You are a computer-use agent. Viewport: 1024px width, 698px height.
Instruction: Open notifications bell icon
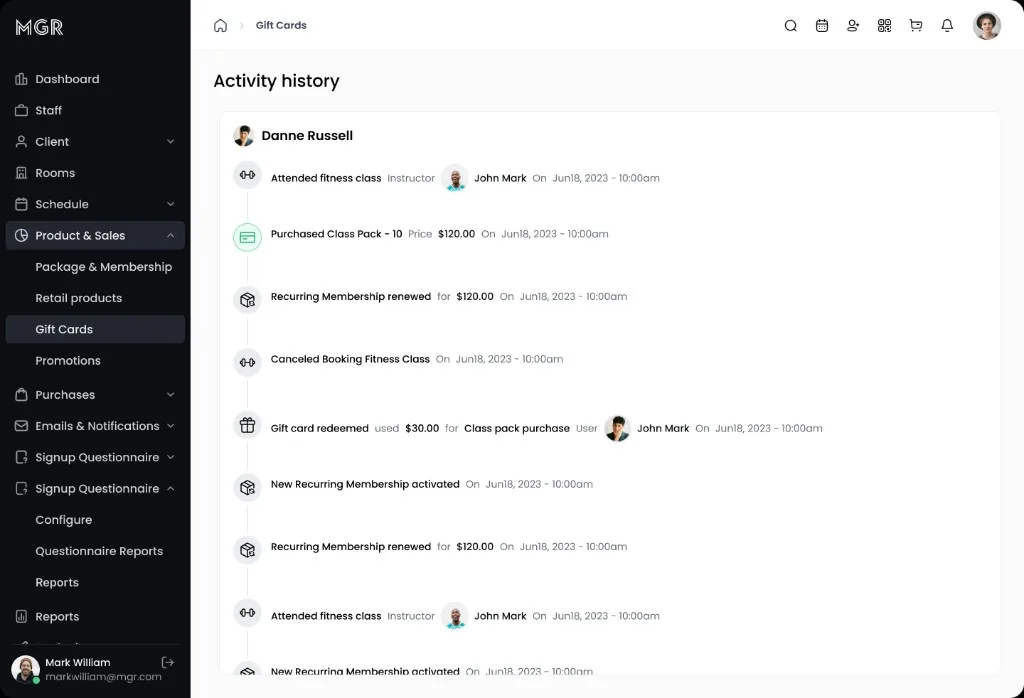pos(947,25)
